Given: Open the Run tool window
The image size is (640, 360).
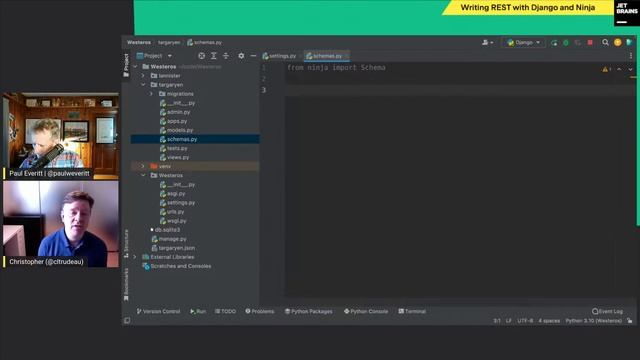Looking at the screenshot, I should tap(198, 311).
